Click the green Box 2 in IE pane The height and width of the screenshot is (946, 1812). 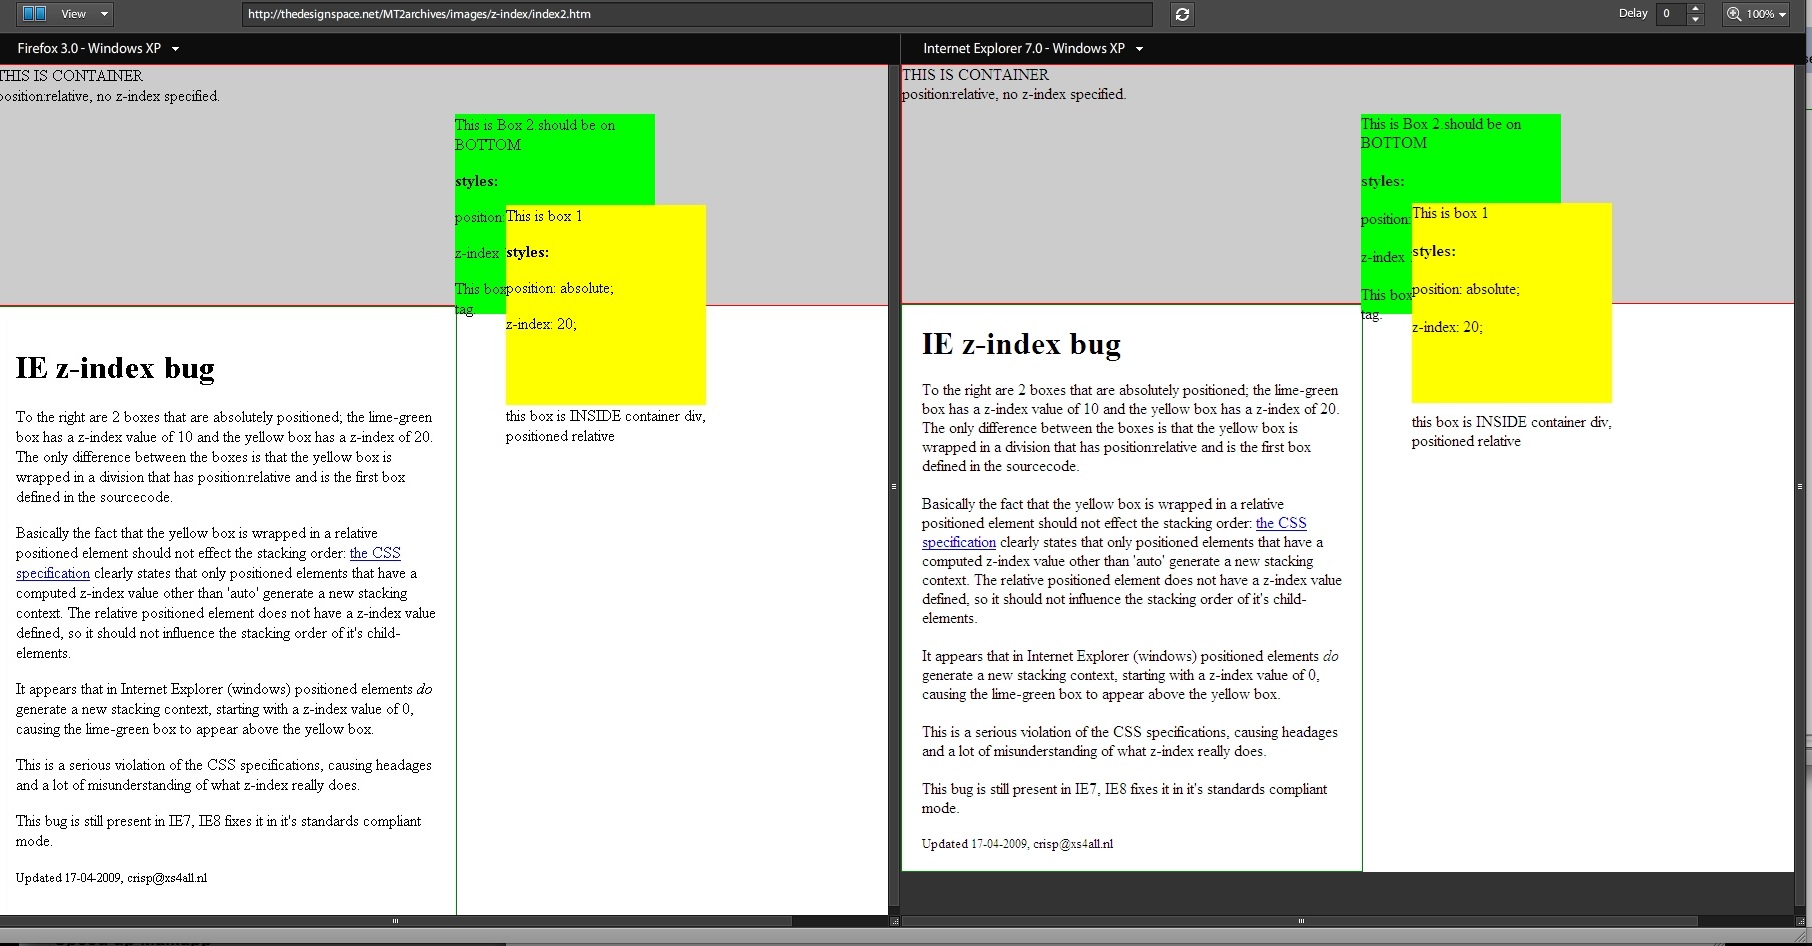(x=1460, y=160)
